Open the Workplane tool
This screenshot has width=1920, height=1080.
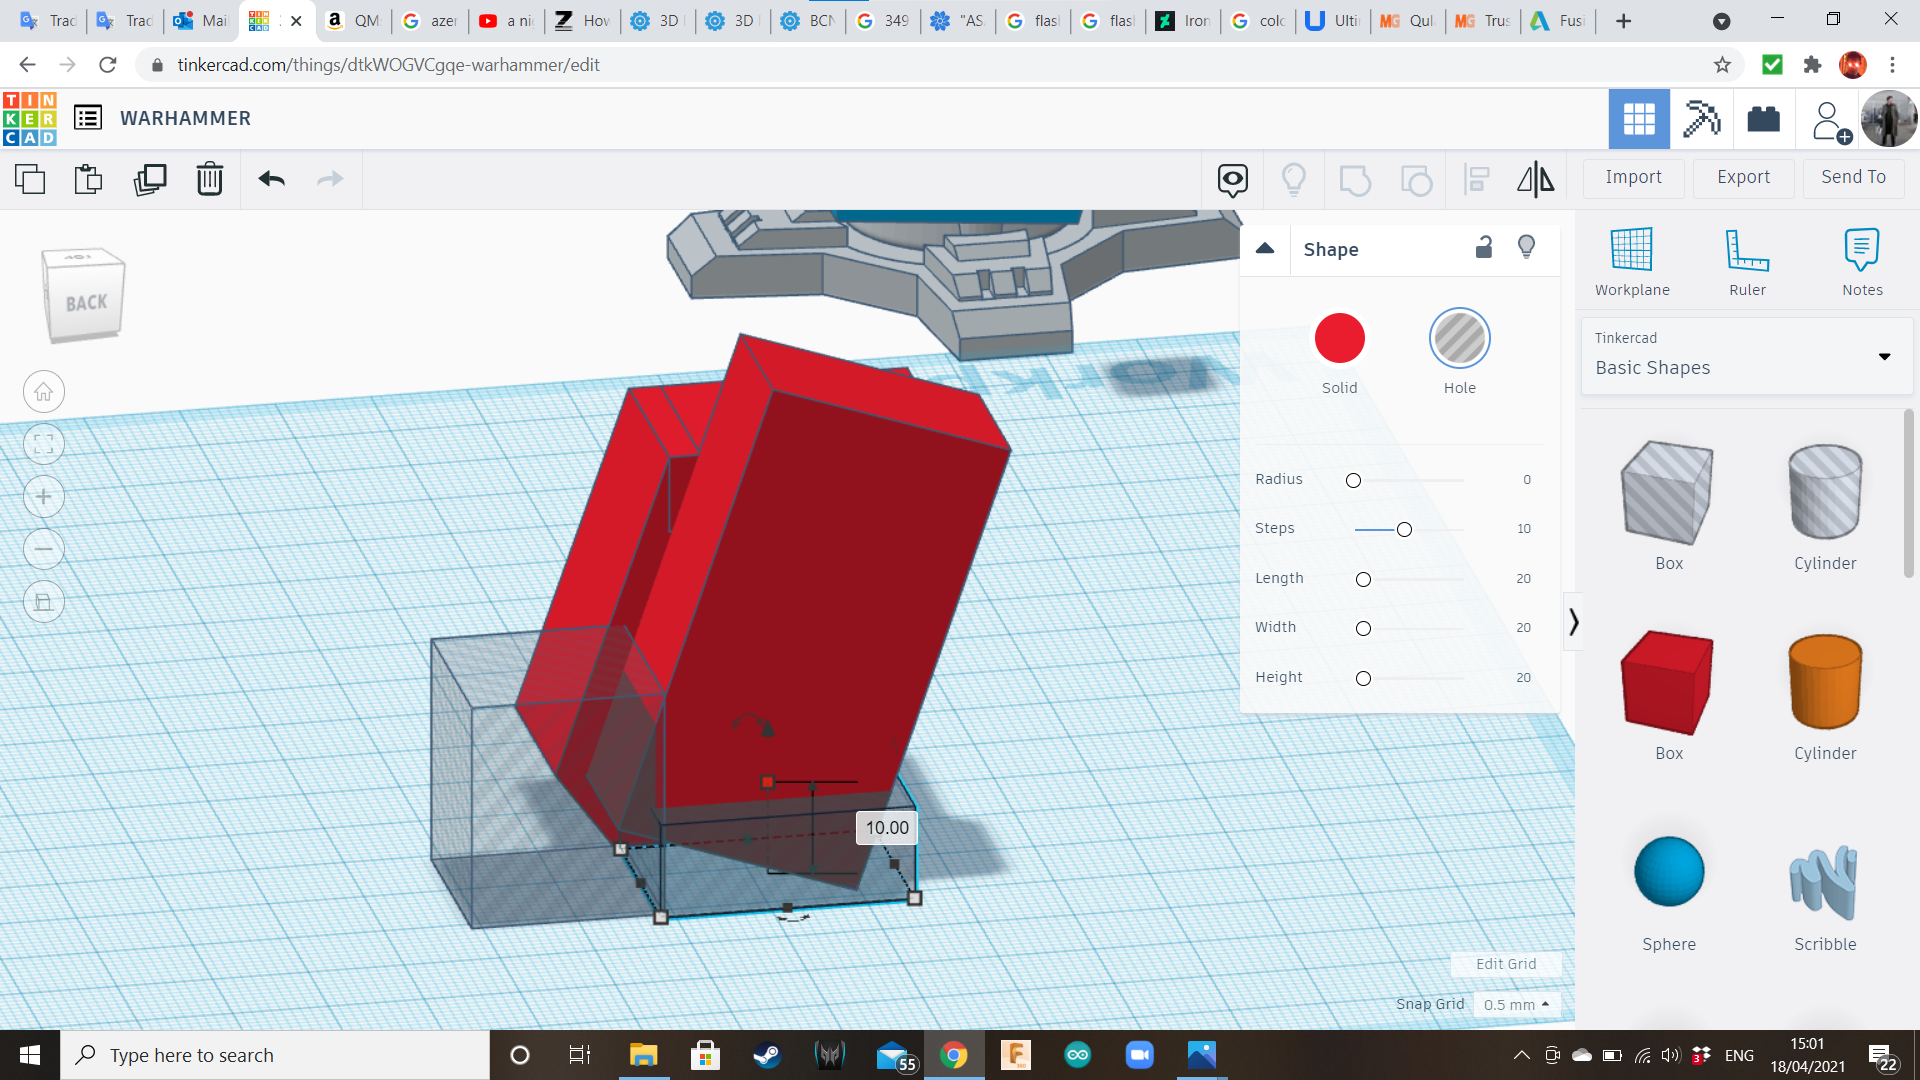[1632, 262]
